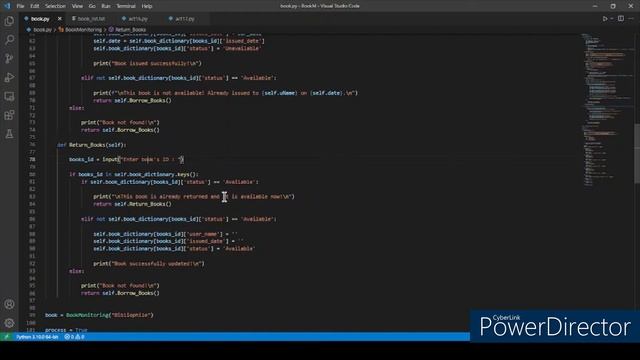Open the File menu
The image size is (640, 360).
click(20, 6)
